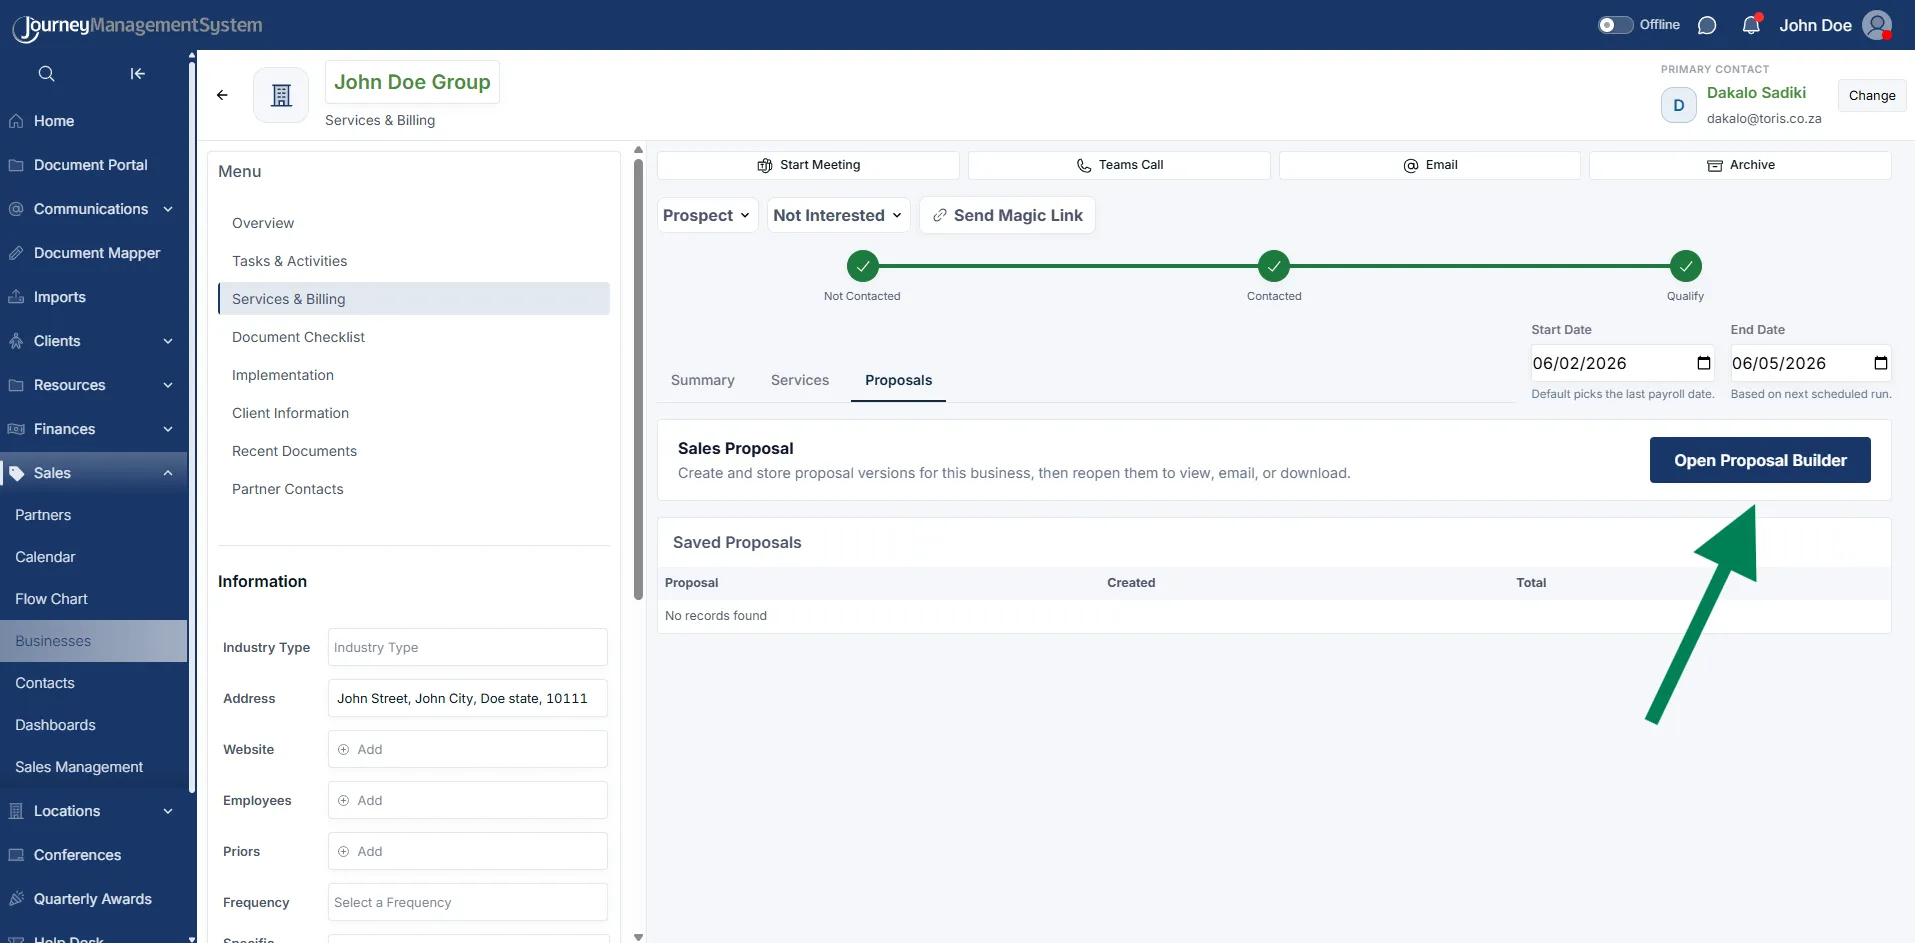Click the Industry Type input field
Screen dimensions: 1915x943
(x=467, y=647)
